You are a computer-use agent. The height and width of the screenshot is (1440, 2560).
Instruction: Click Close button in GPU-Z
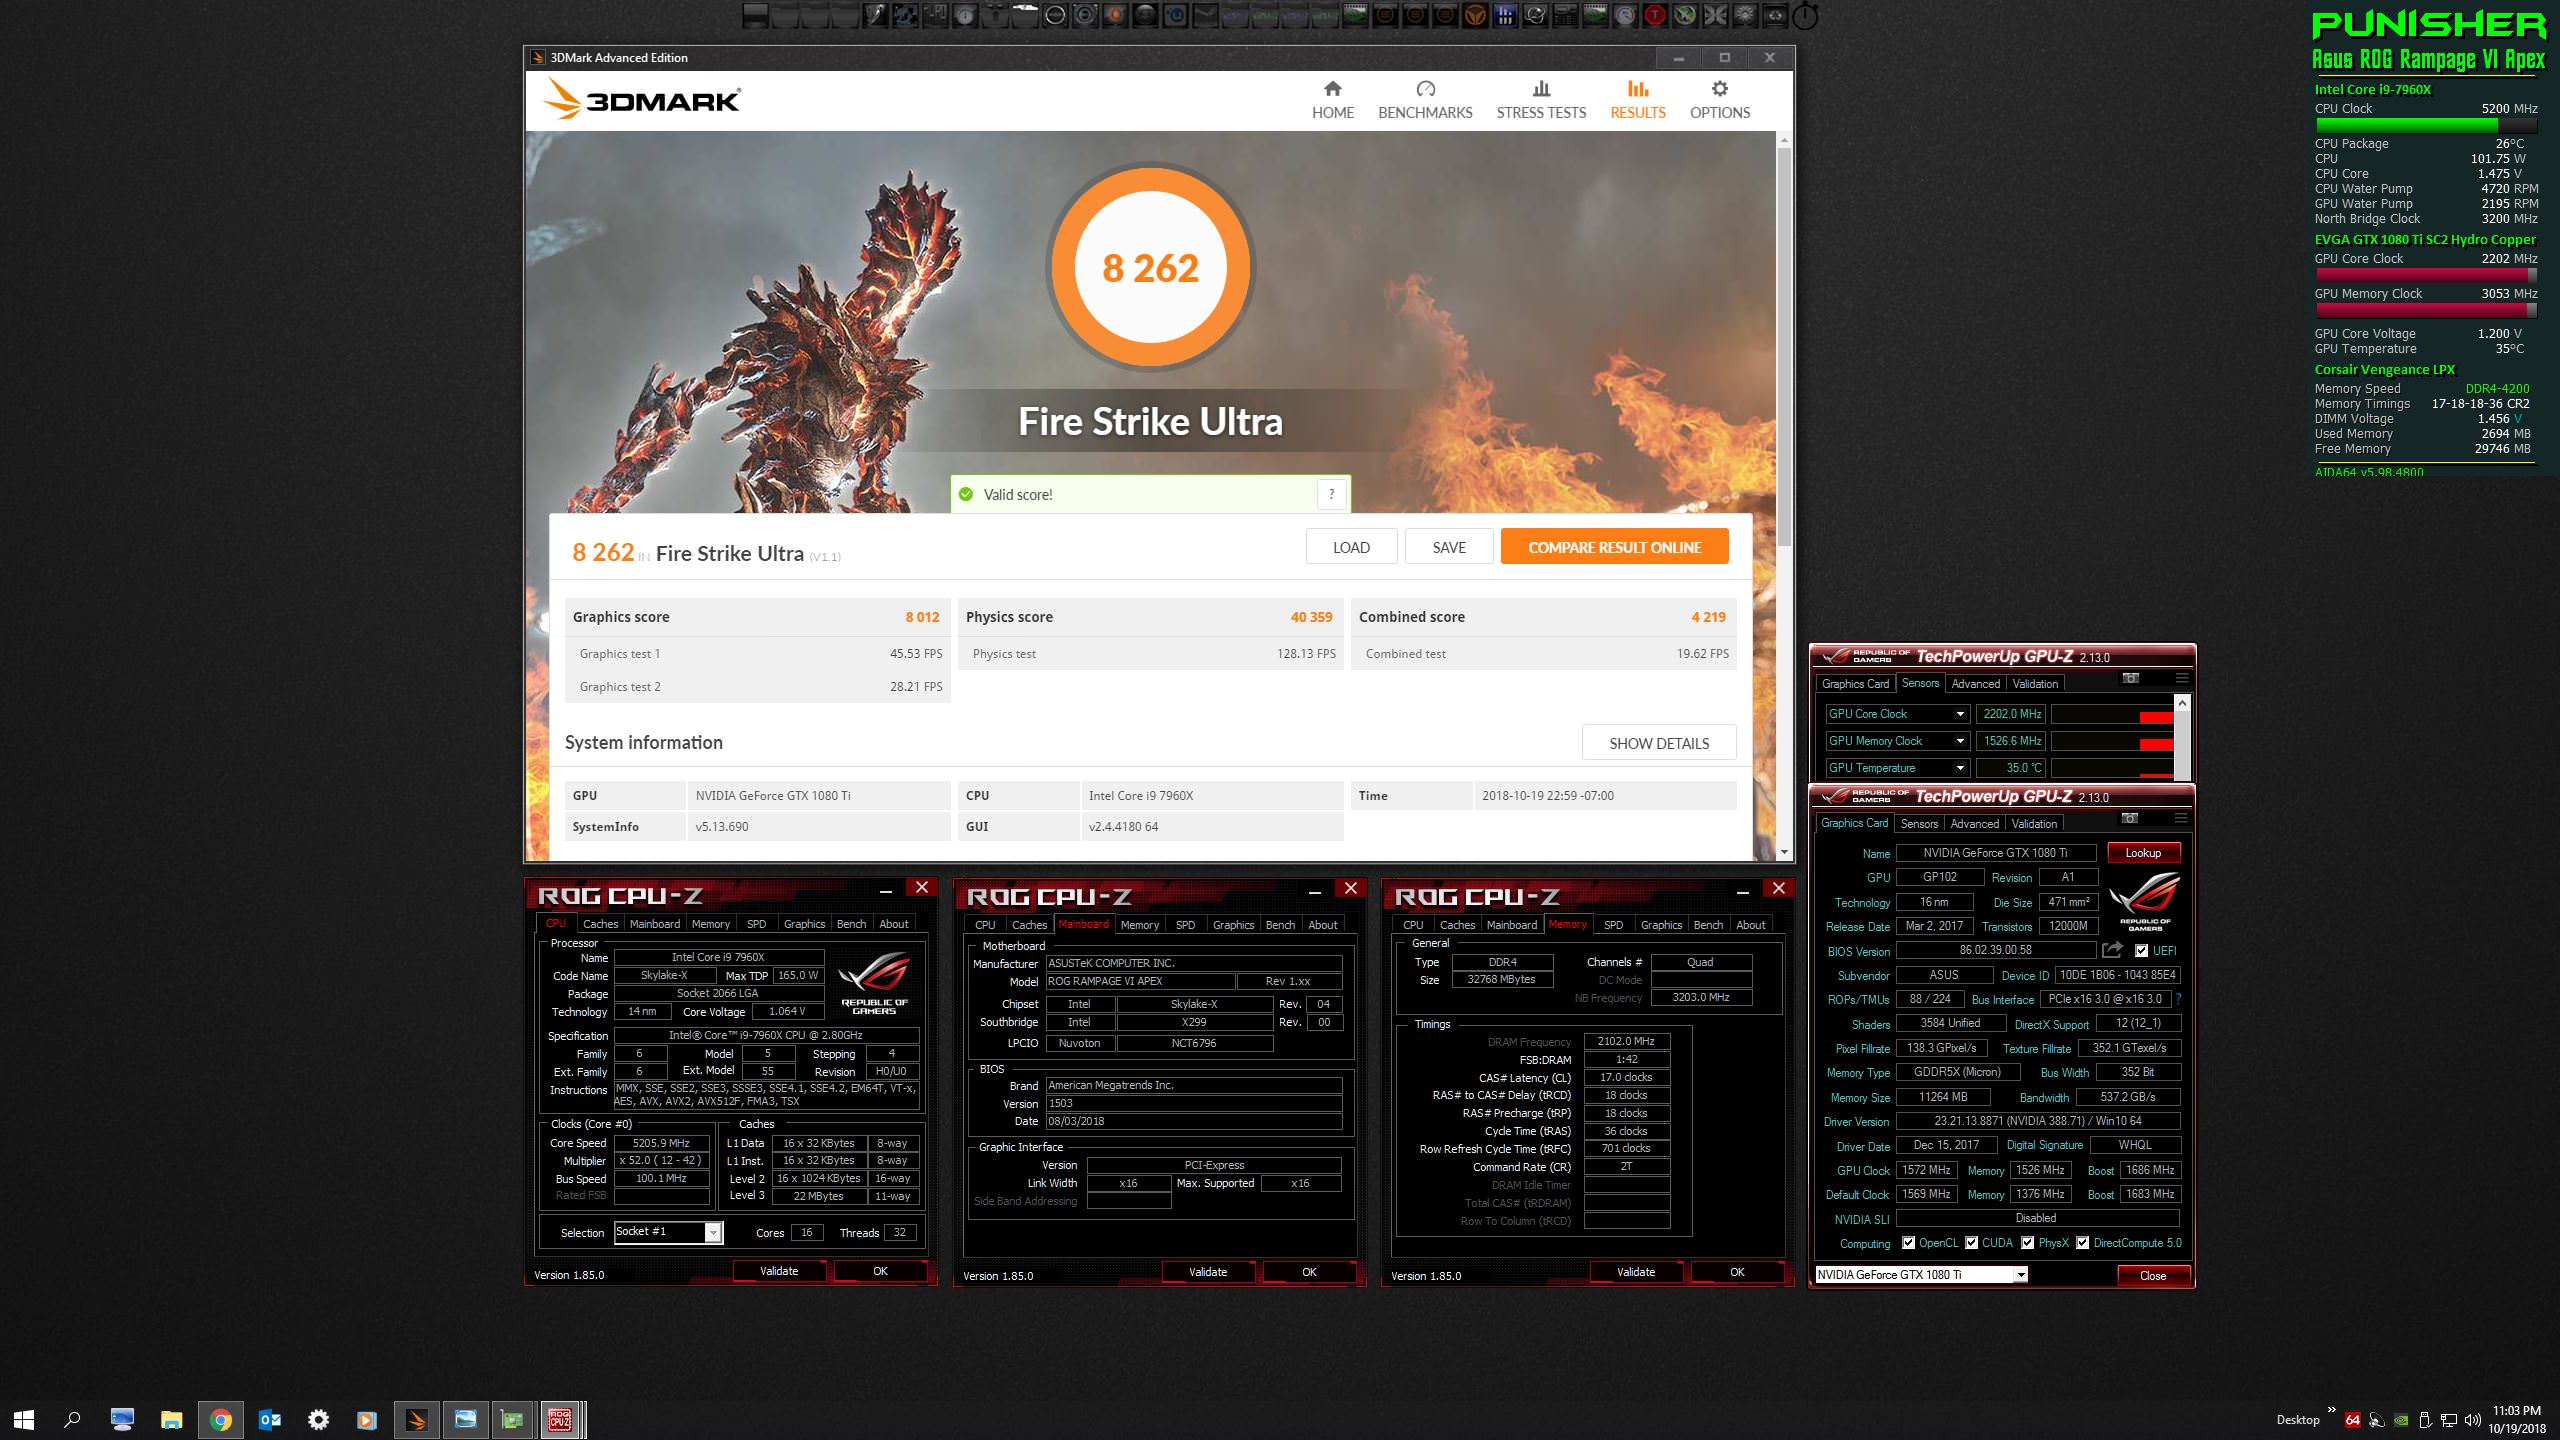click(2153, 1276)
